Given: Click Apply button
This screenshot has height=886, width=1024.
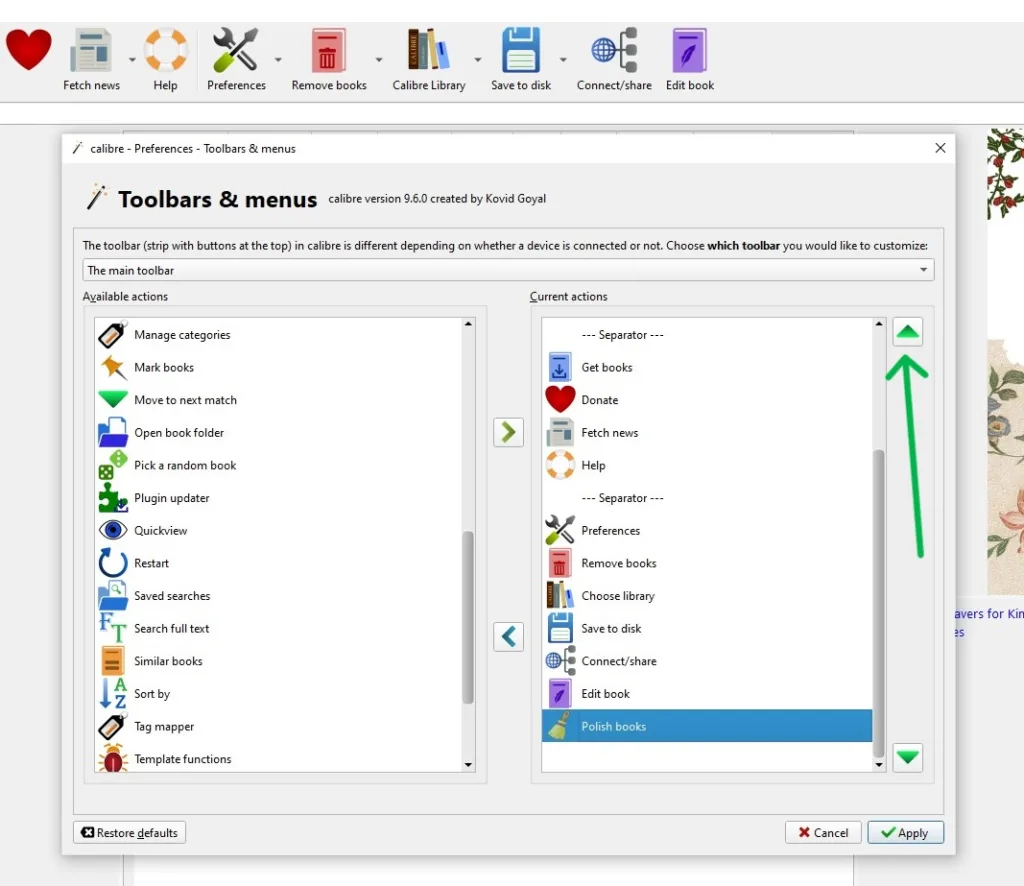Looking at the screenshot, I should coord(905,832).
